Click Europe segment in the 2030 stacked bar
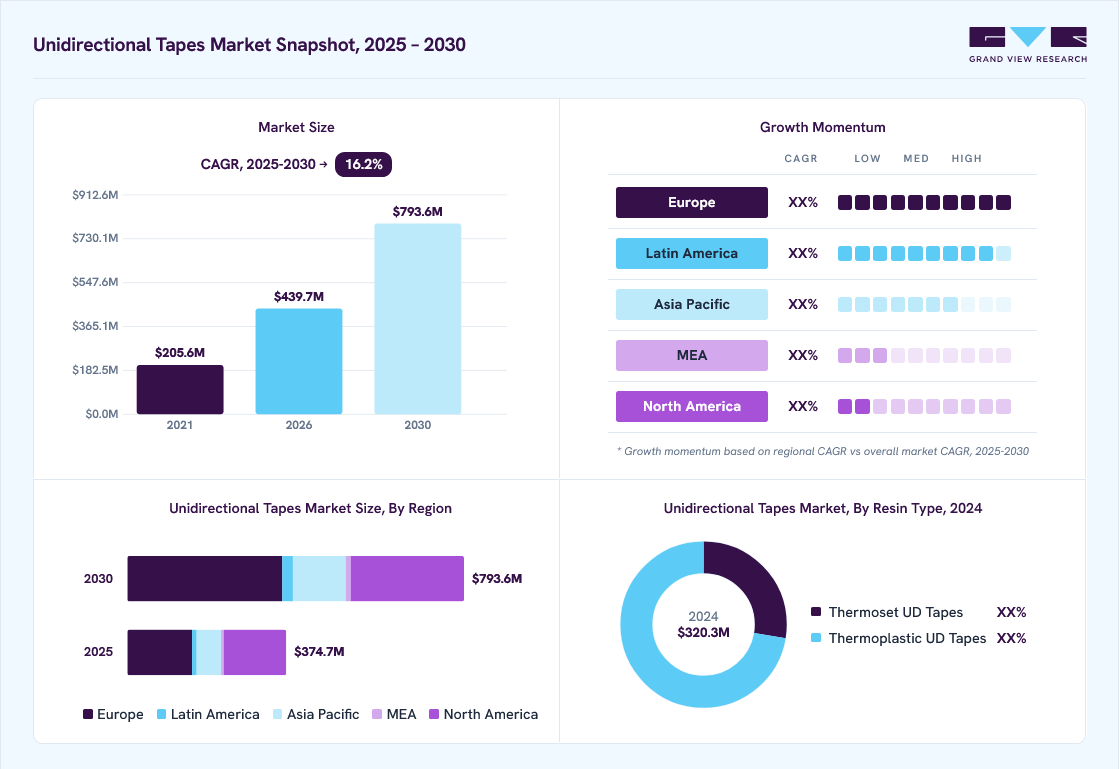The width and height of the screenshot is (1120, 769). [204, 578]
